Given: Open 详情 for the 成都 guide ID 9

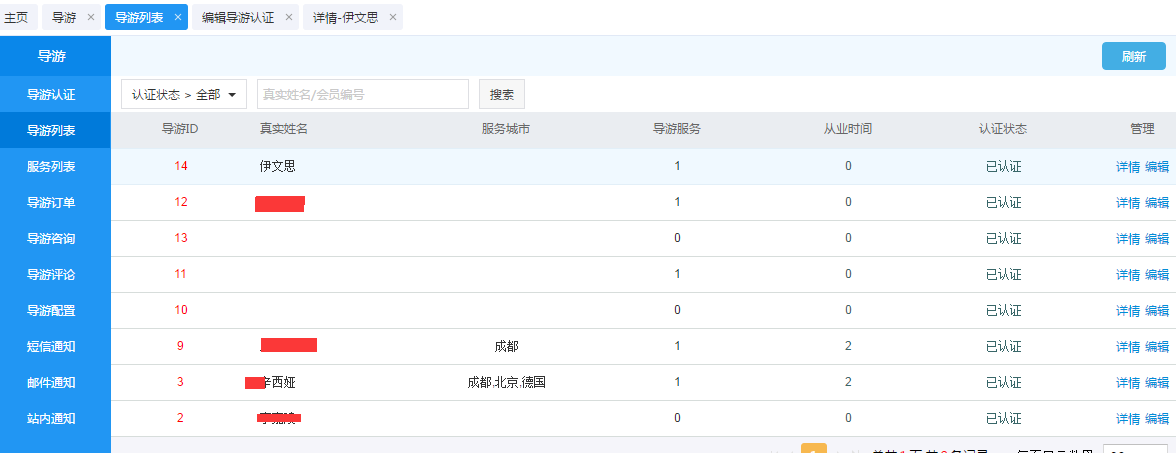Looking at the screenshot, I should coord(1127,347).
